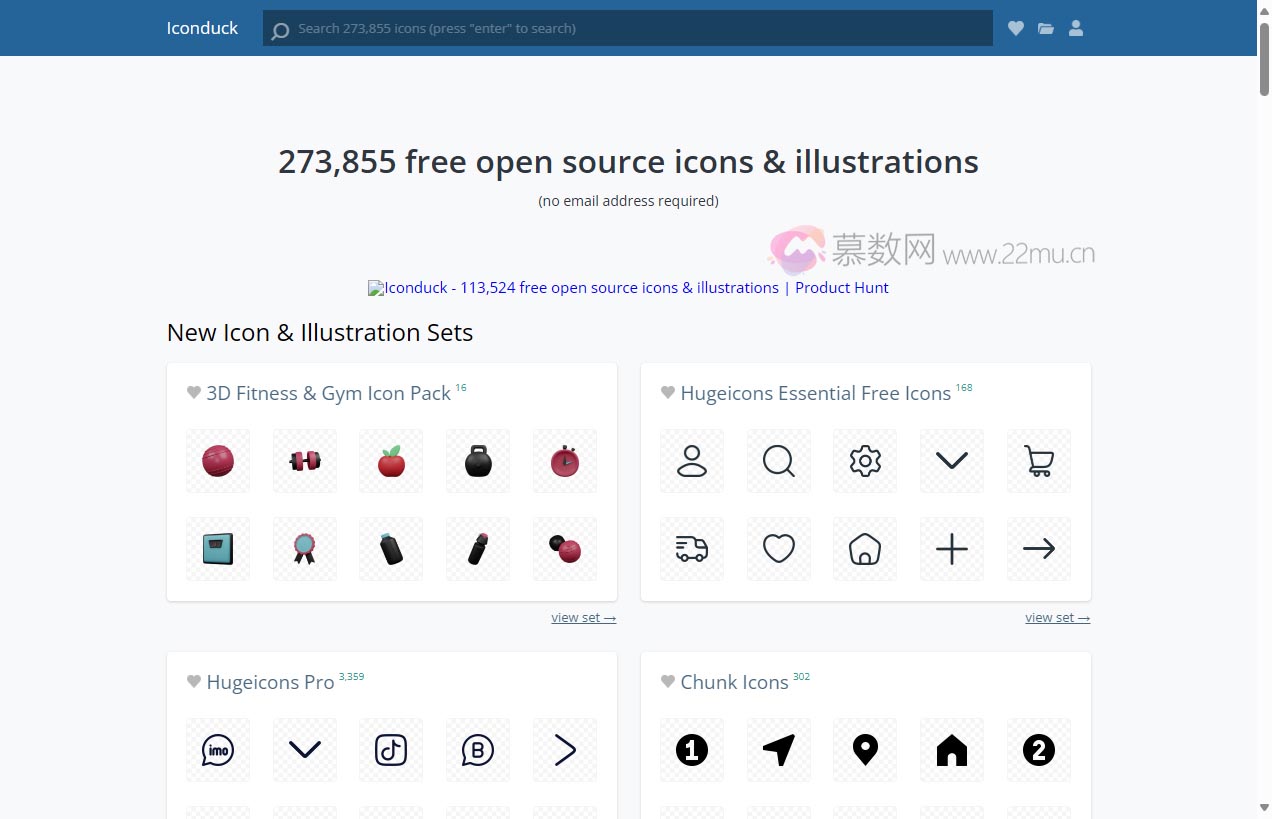The width and height of the screenshot is (1272, 819).
Task: Select the shopping cart icon from Hugeicons set
Action: 1038,461
